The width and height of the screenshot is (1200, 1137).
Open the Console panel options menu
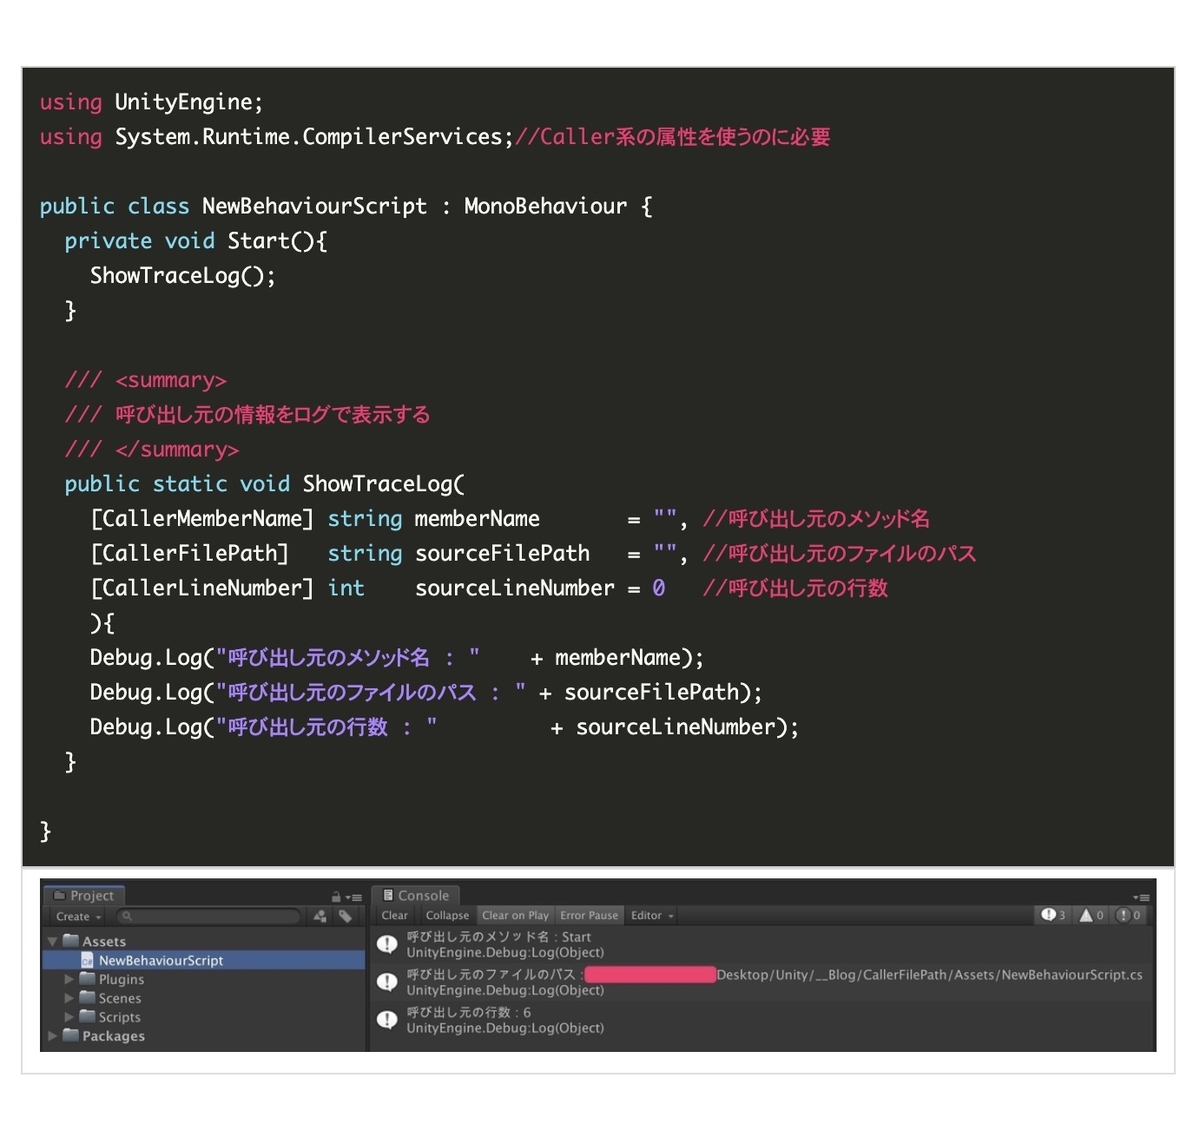coord(1141,897)
